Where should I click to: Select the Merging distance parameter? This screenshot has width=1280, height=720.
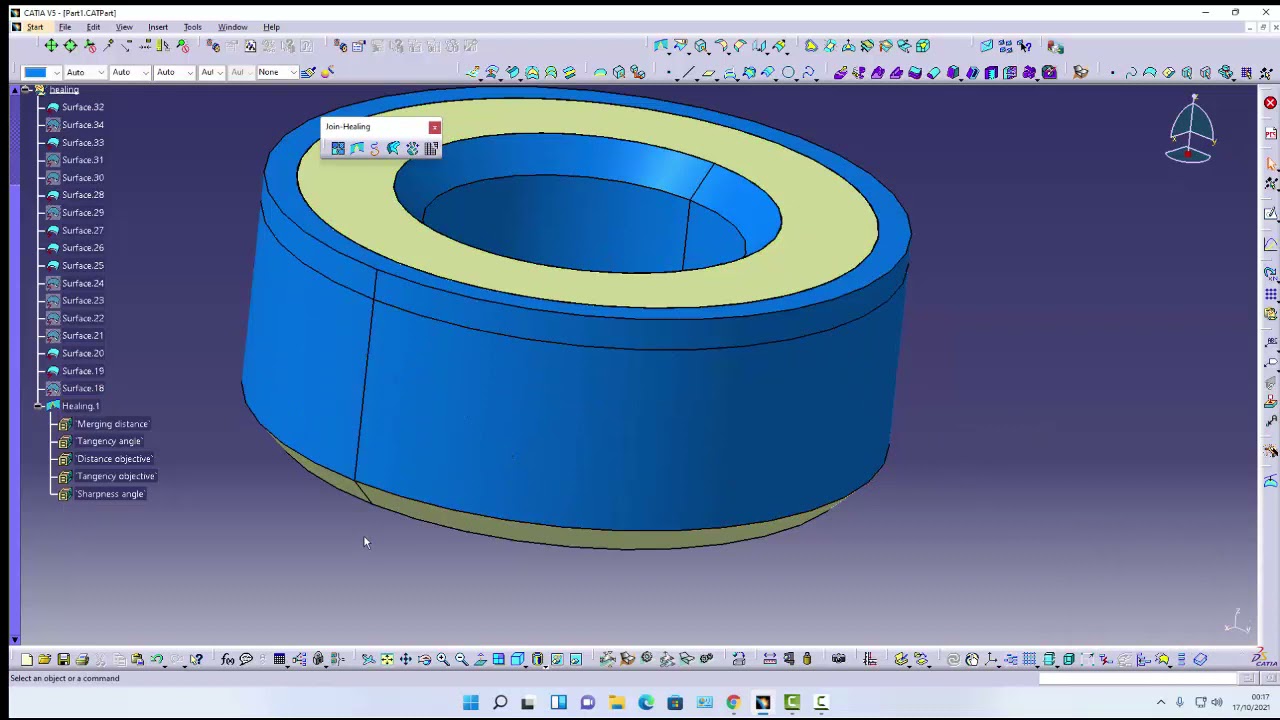pyautogui.click(x=112, y=424)
